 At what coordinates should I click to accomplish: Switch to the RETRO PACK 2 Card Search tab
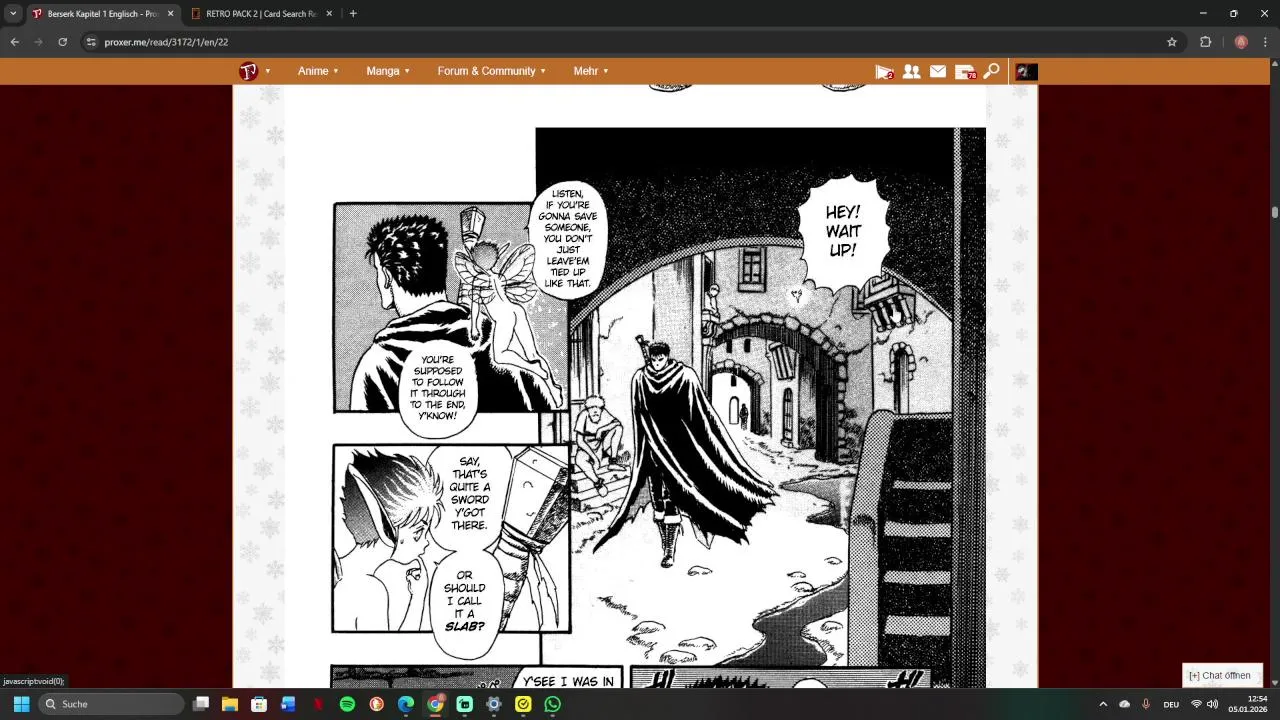click(261, 14)
